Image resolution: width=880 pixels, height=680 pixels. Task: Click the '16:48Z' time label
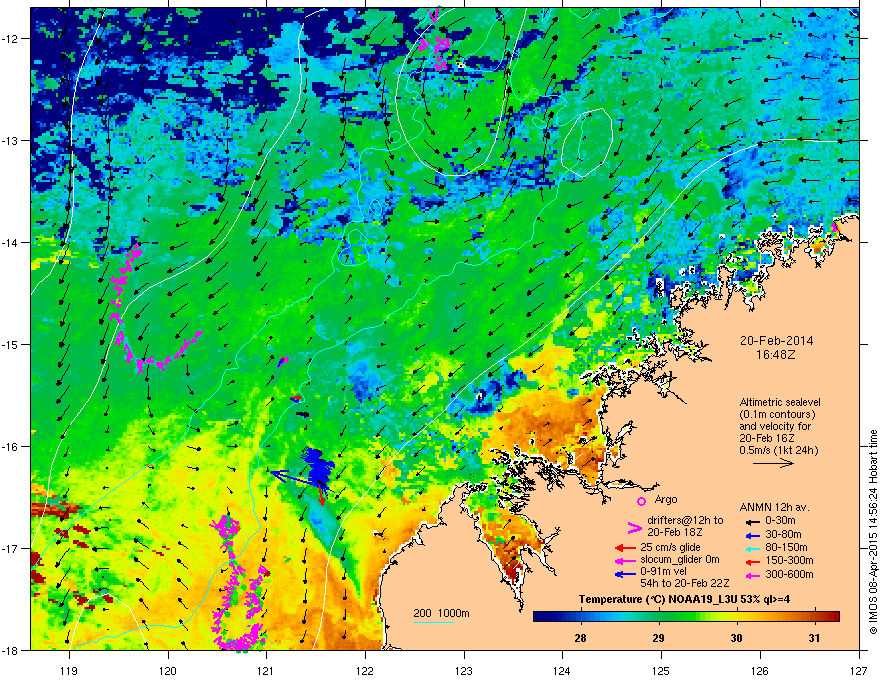pos(776,355)
